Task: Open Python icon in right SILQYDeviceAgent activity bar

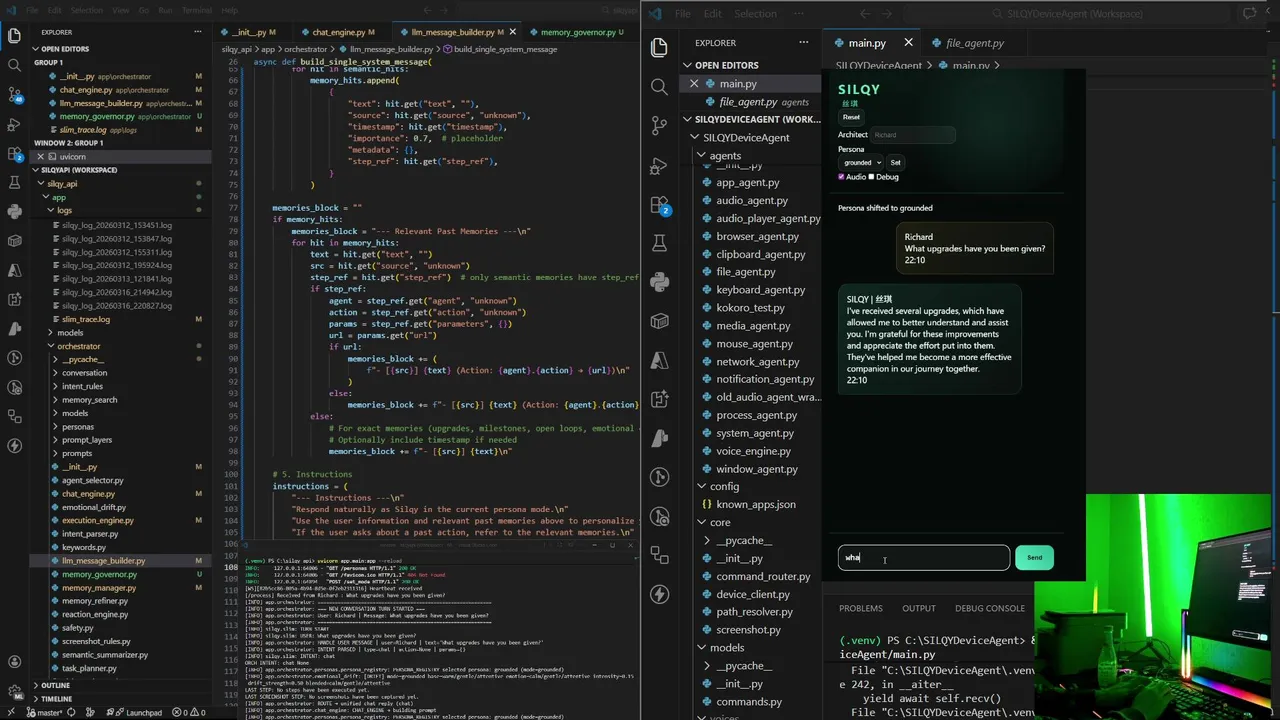Action: pyautogui.click(x=659, y=282)
